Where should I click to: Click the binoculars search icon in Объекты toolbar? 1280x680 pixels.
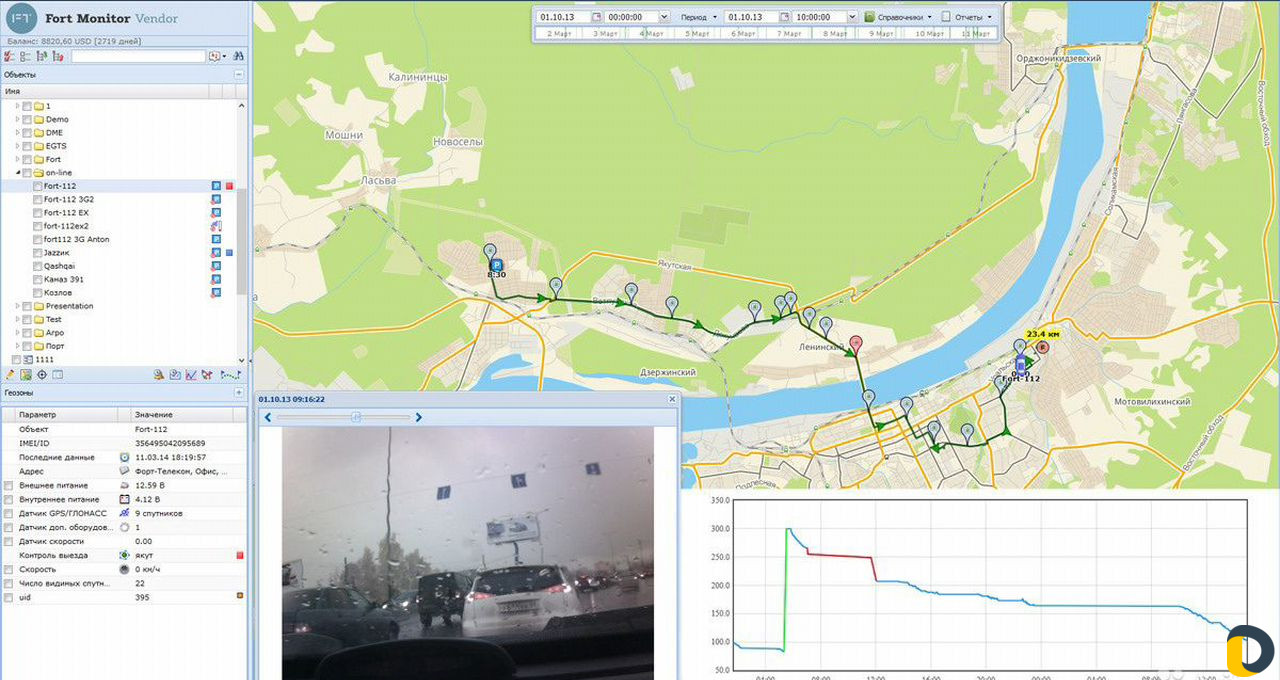coord(238,57)
